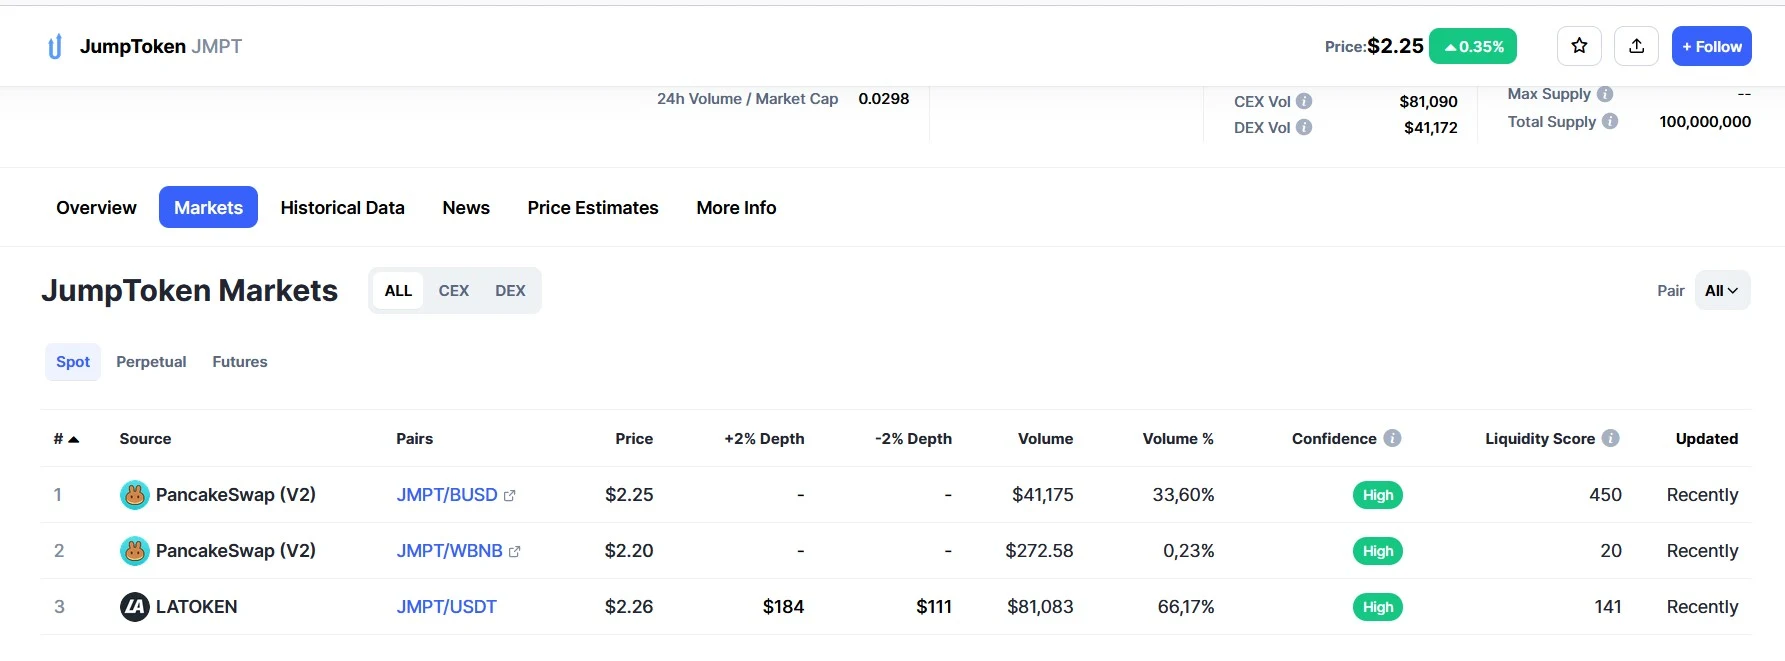
Task: Open the More Info tab
Action: 736,207
